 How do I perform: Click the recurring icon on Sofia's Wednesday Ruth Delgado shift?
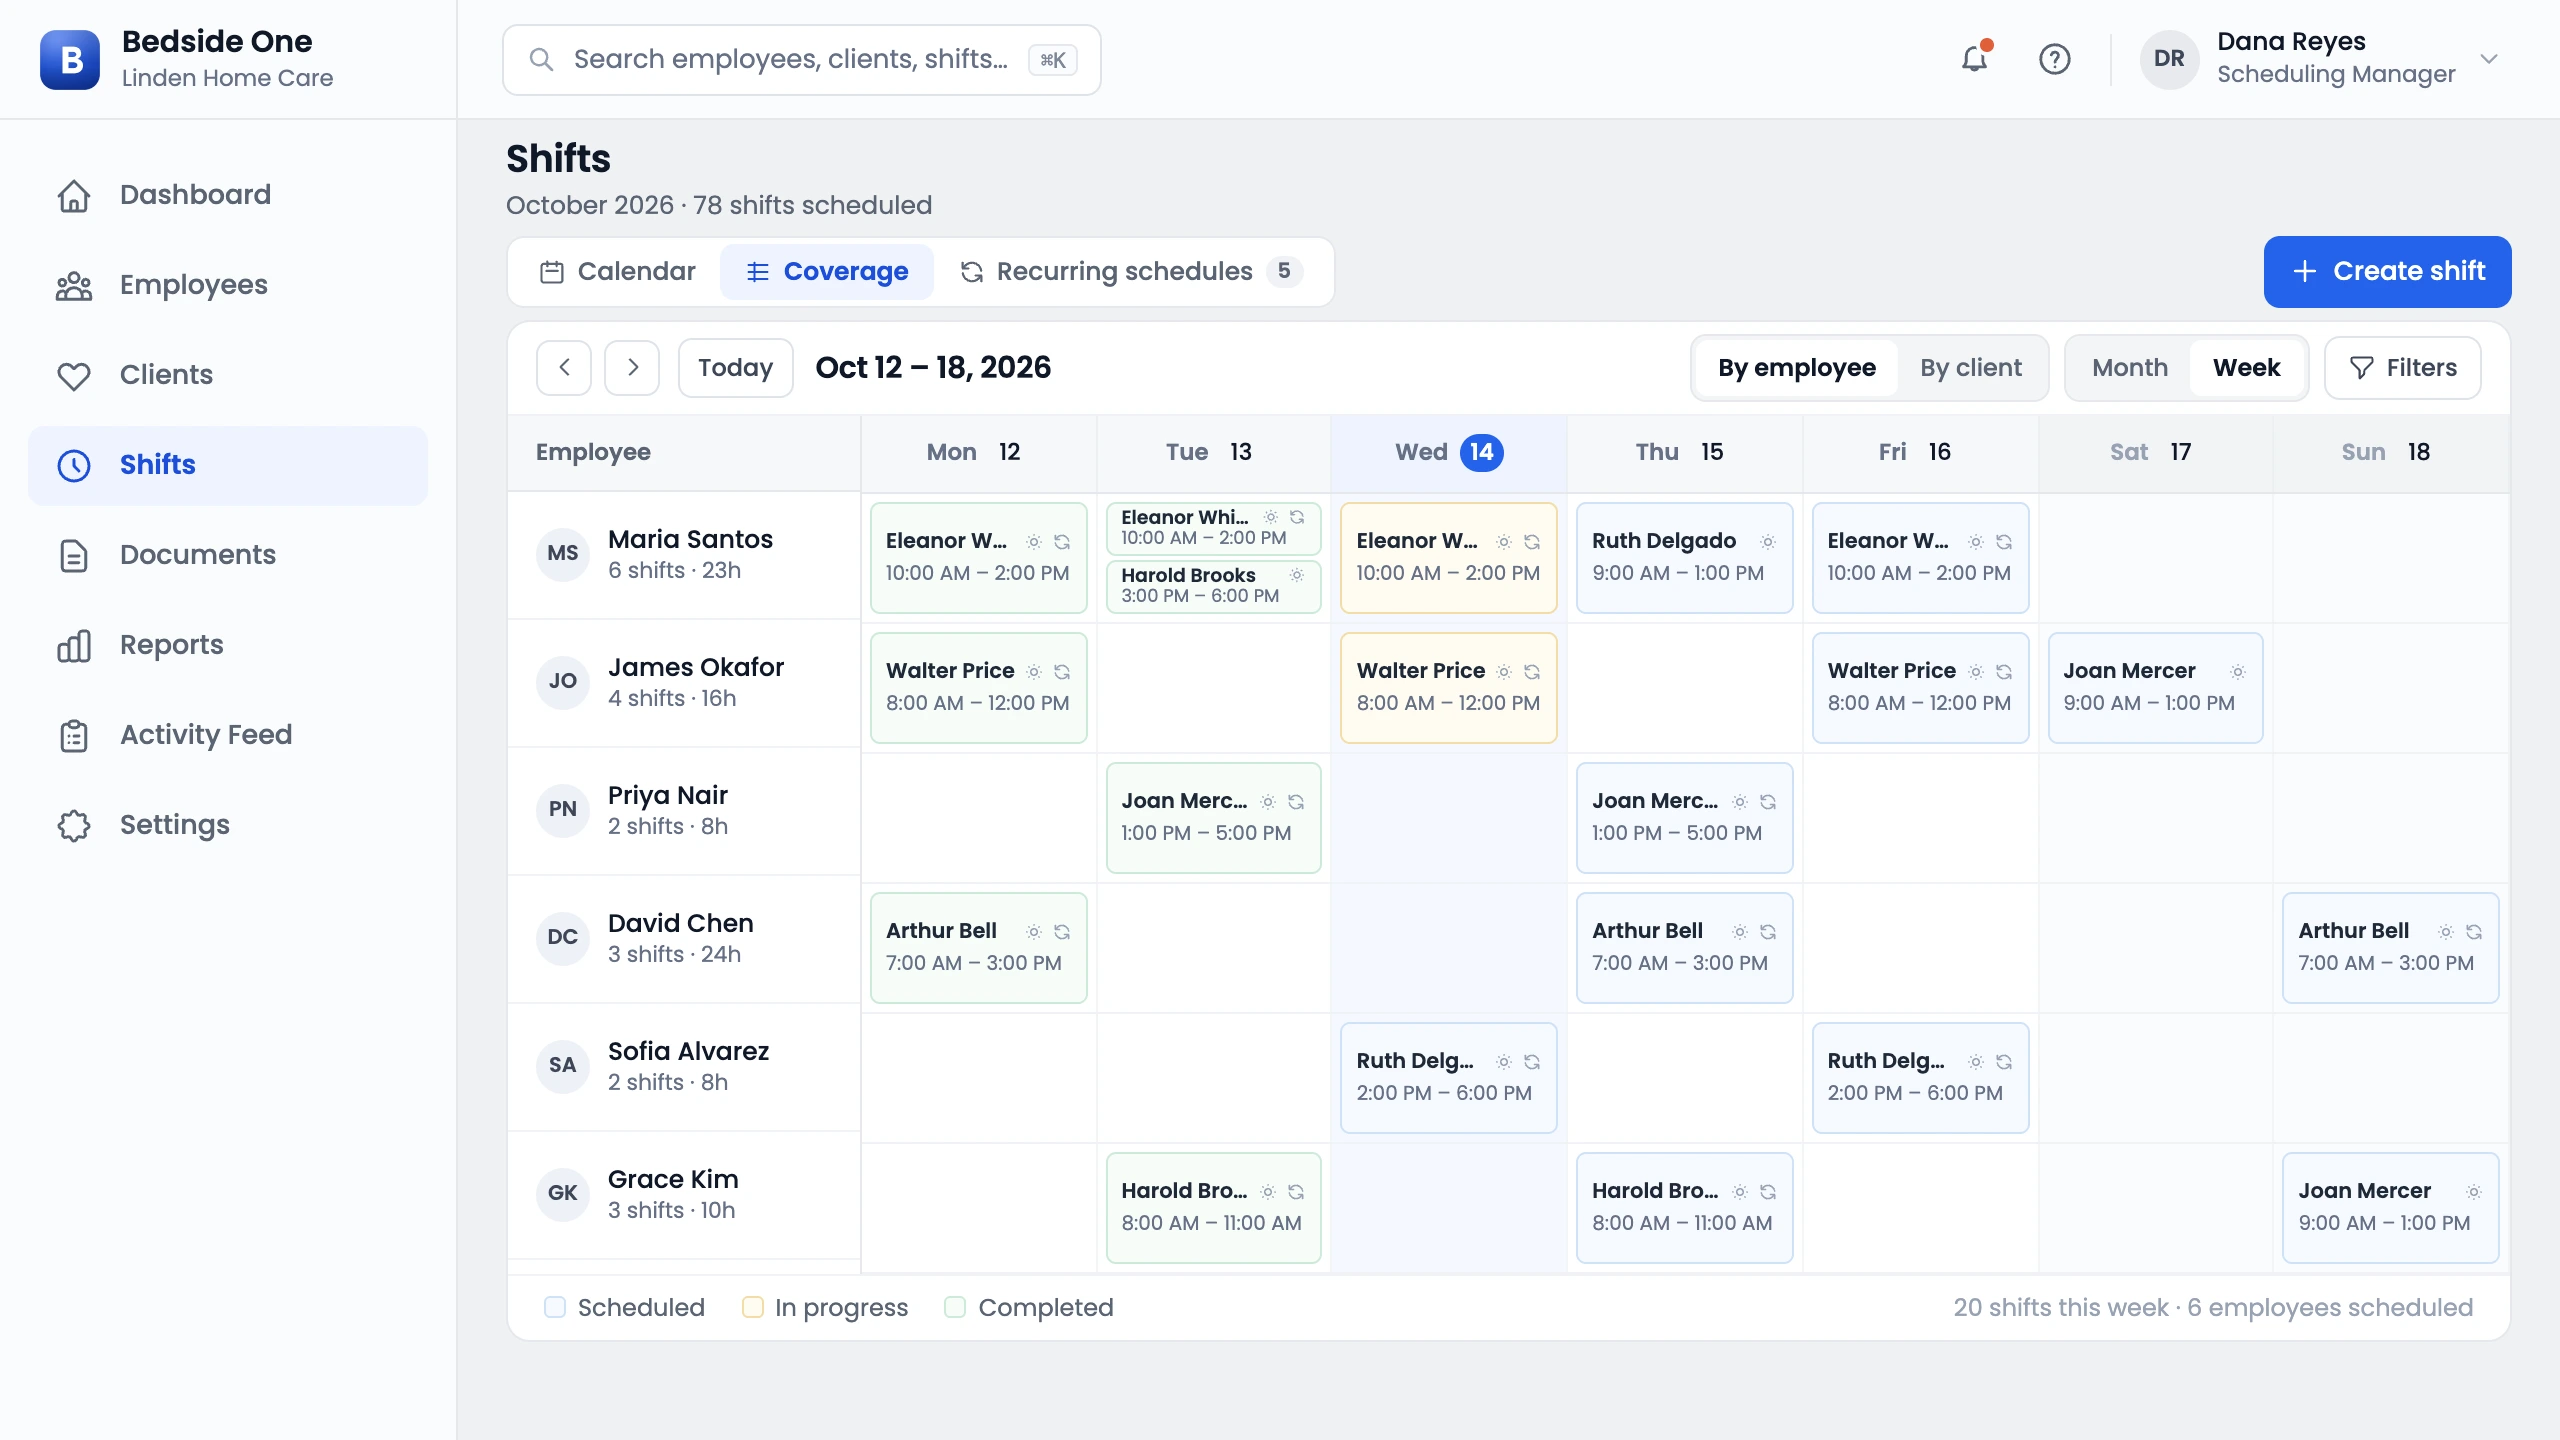click(x=1532, y=1062)
